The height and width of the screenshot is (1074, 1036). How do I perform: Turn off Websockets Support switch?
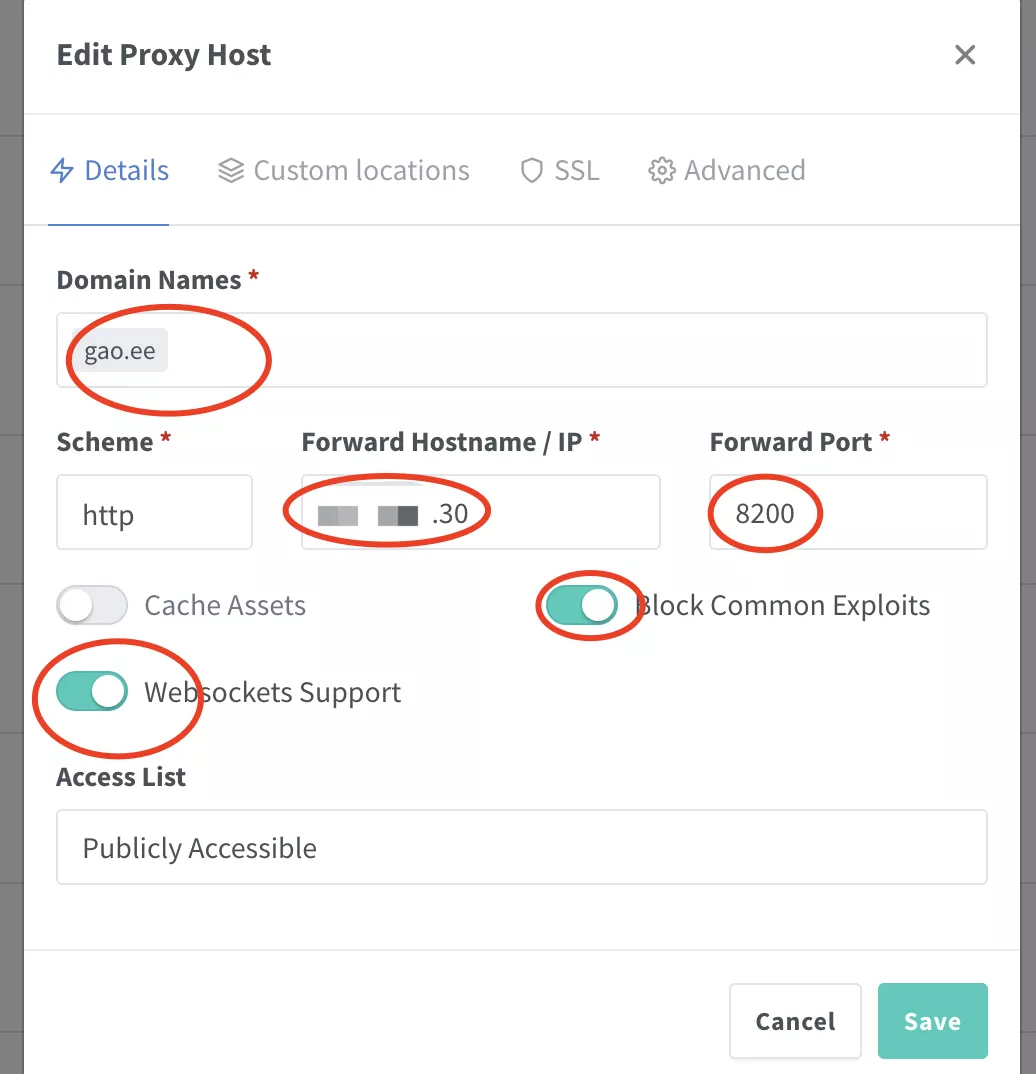(92, 692)
